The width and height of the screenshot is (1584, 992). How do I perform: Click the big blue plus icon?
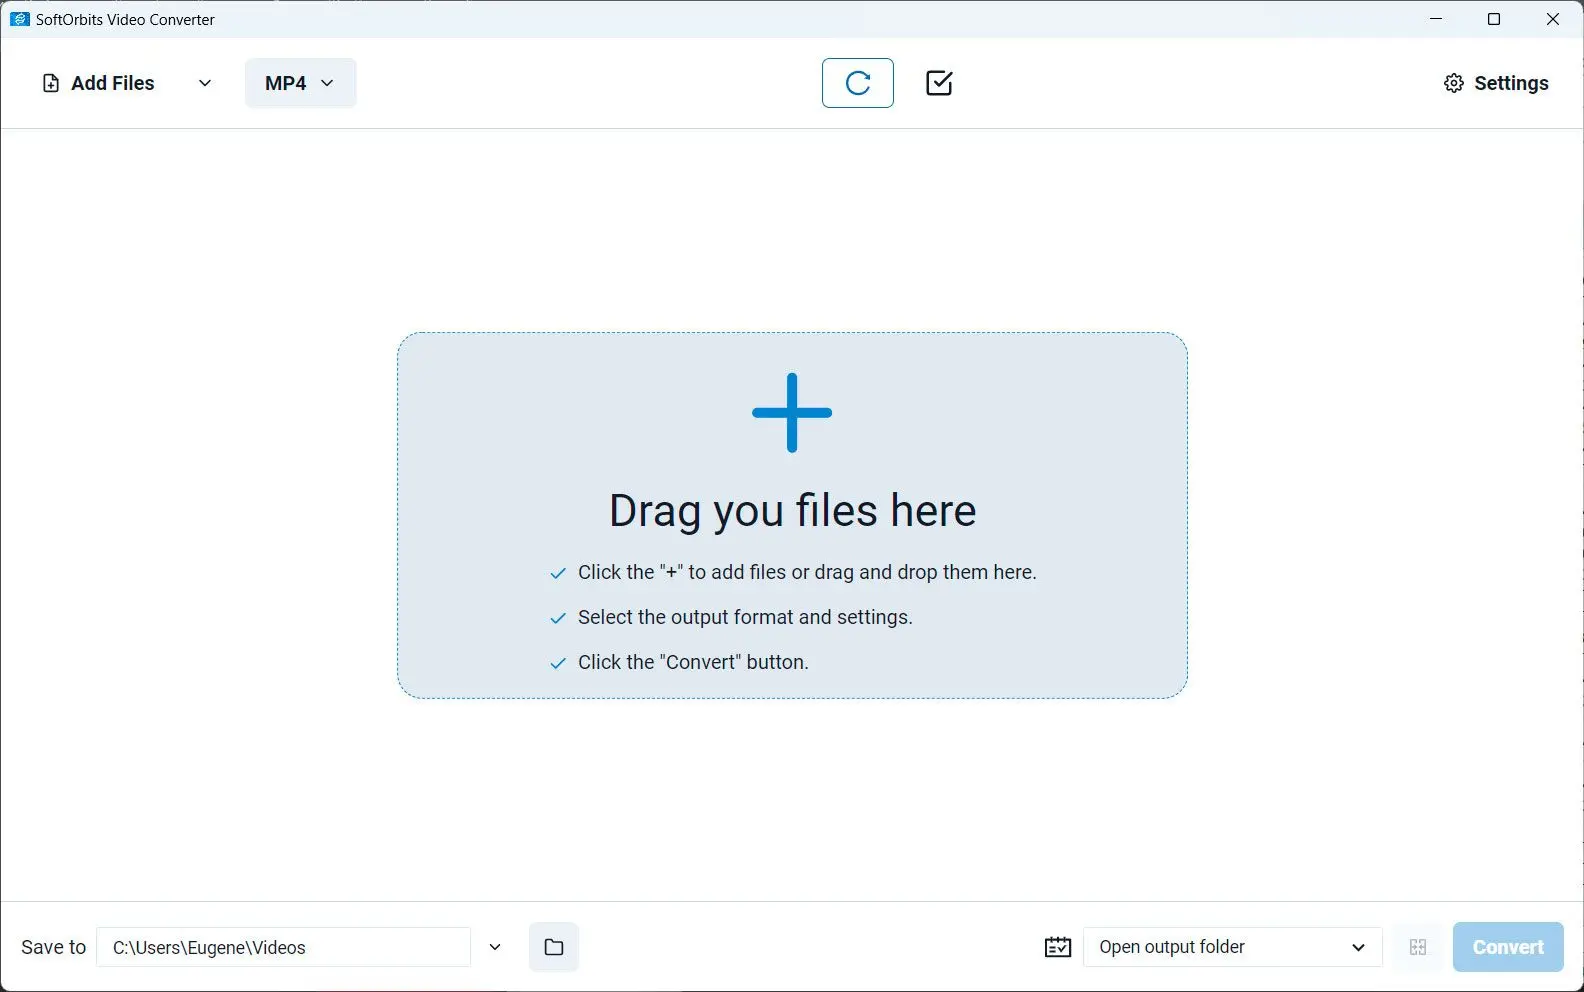(792, 413)
